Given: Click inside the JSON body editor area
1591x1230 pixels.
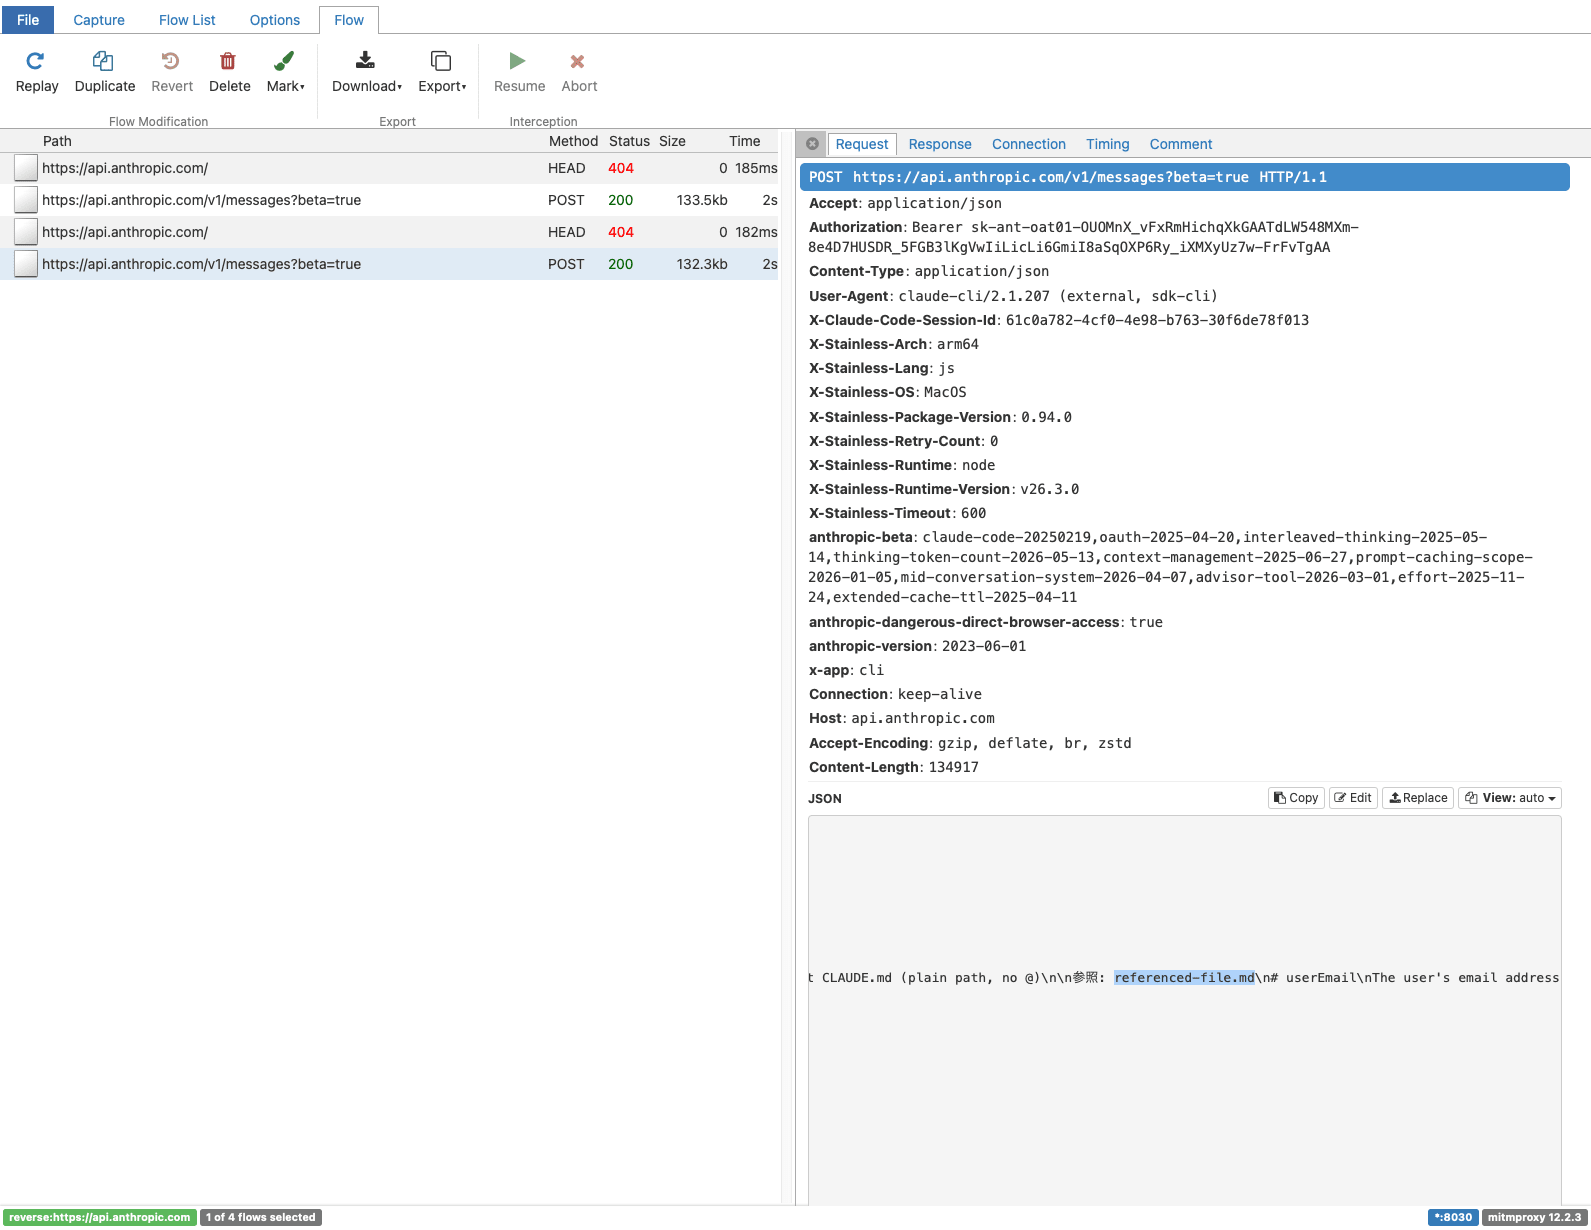Looking at the screenshot, I should click(x=1184, y=1010).
